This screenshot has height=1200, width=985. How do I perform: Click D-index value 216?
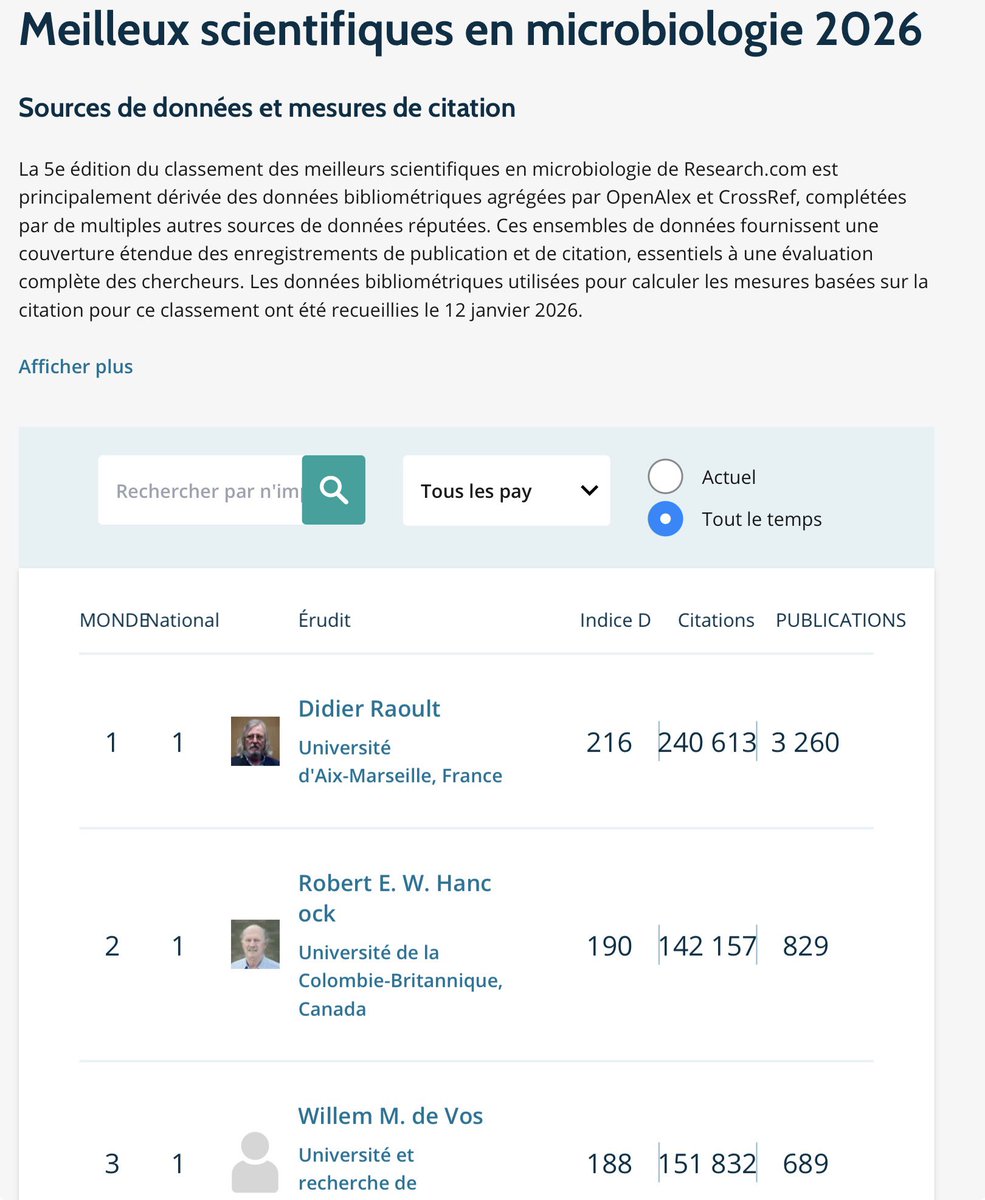click(x=609, y=742)
